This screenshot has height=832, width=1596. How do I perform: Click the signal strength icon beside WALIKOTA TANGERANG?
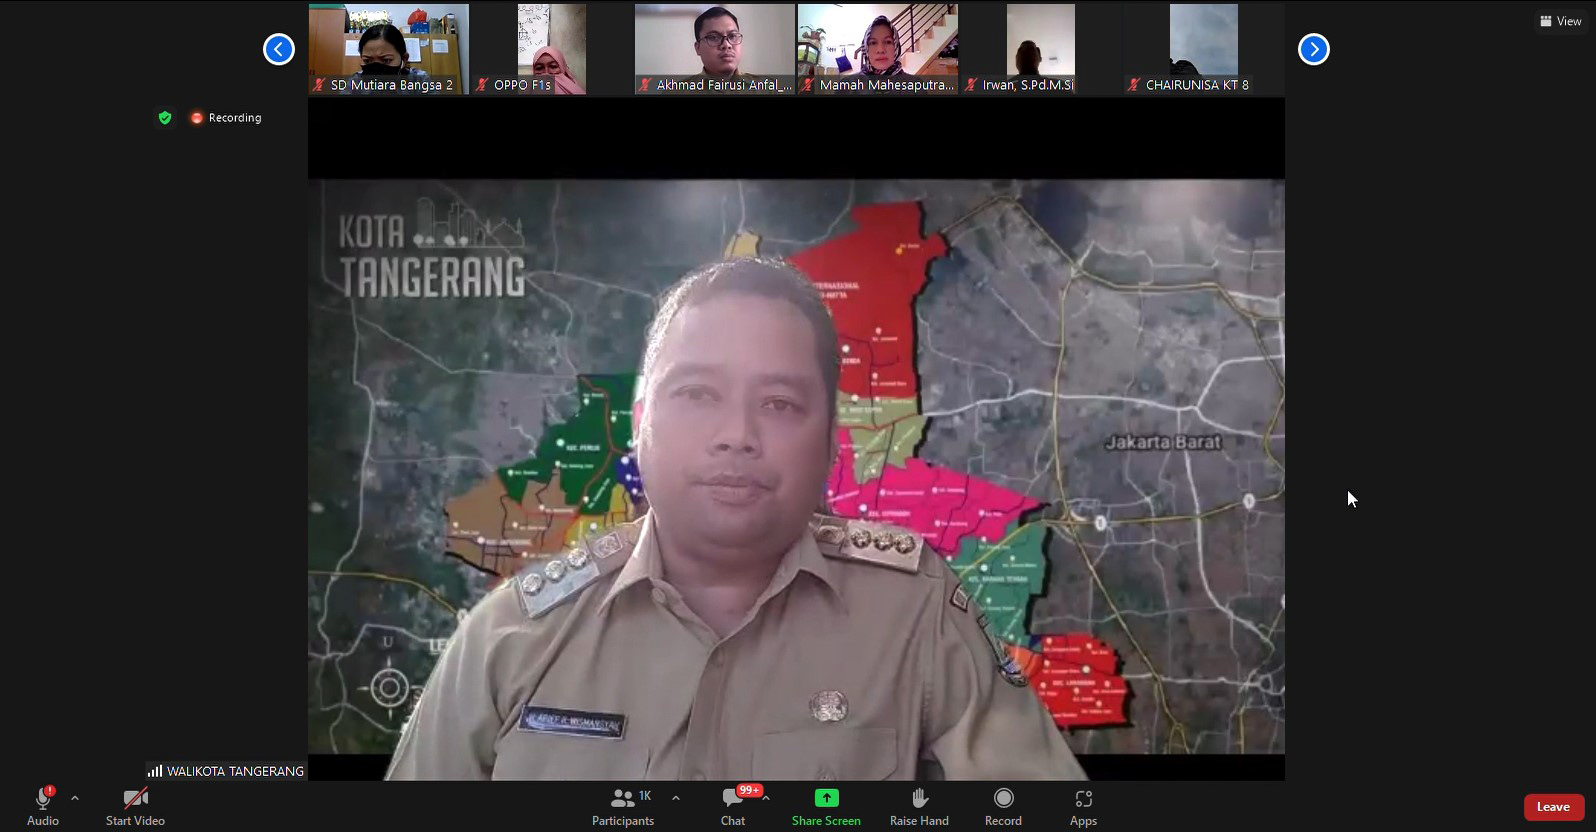(155, 771)
